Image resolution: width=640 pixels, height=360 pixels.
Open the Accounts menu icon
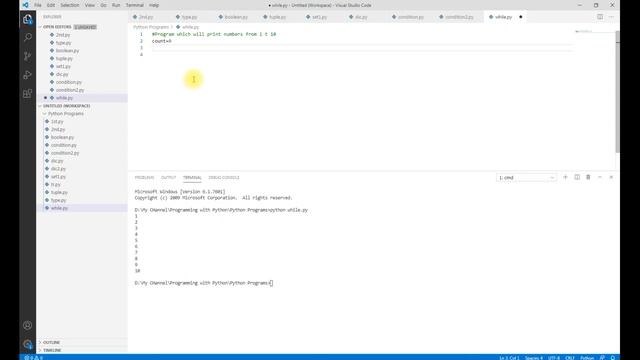27,325
